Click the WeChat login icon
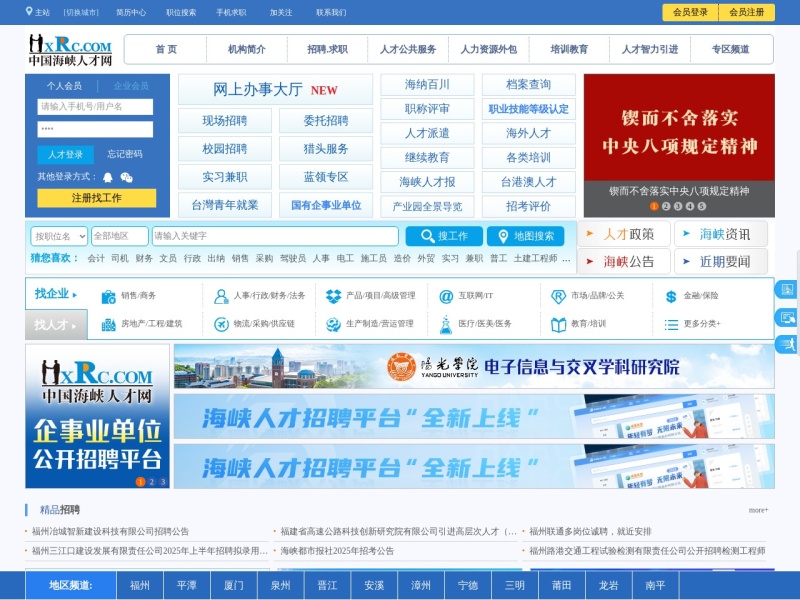Image resolution: width=800 pixels, height=600 pixels. 126,178
